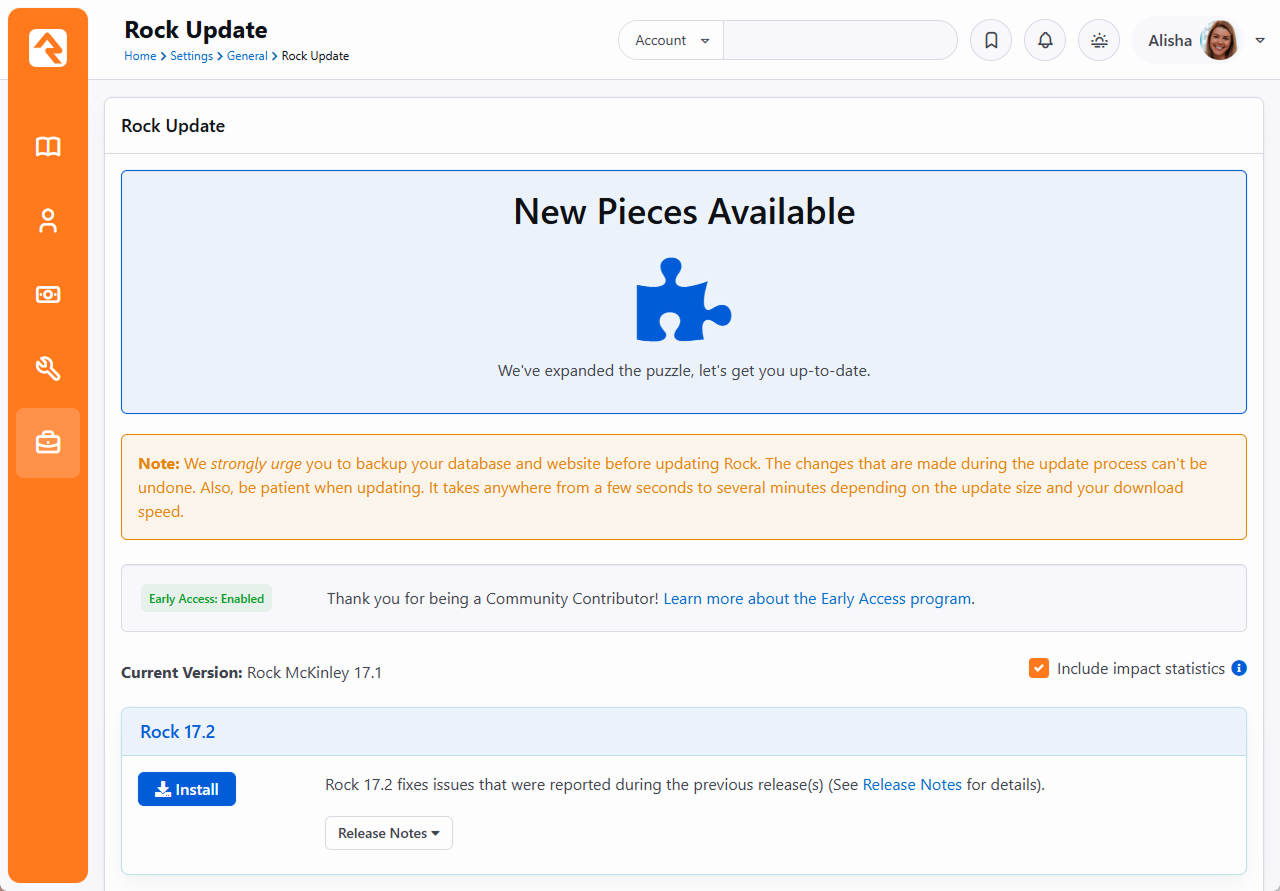Select the briefcase icon in the sidebar
The image size is (1280, 891).
48,443
